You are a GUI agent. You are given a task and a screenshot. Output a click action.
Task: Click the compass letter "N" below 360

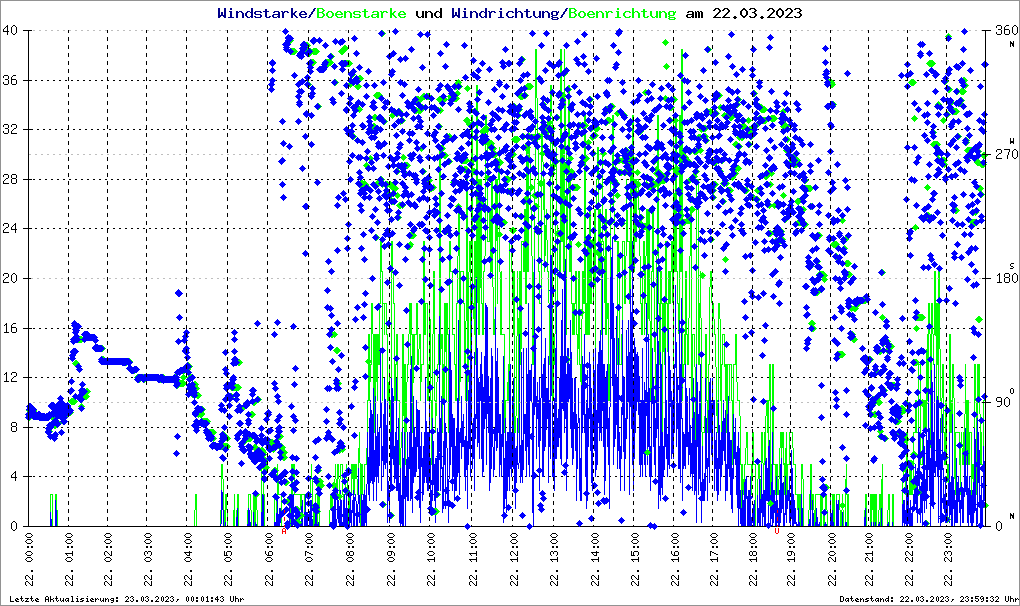(x=1012, y=44)
